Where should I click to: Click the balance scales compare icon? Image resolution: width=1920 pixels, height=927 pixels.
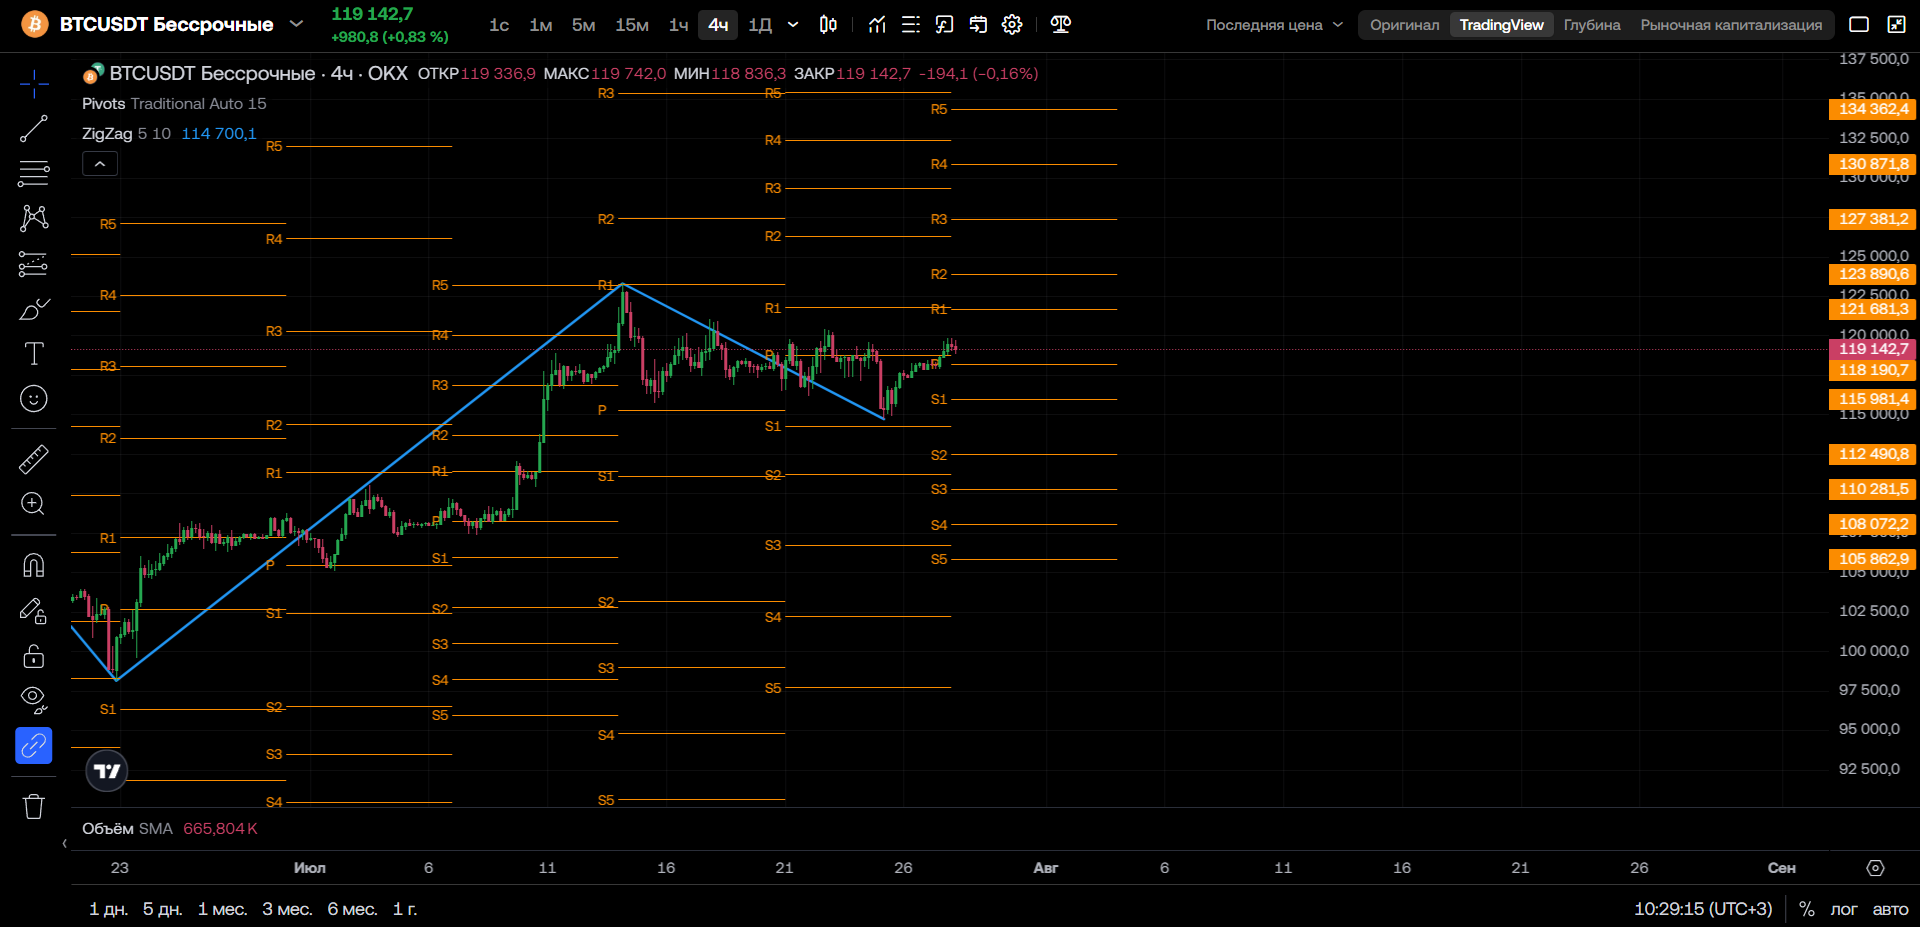[1061, 25]
